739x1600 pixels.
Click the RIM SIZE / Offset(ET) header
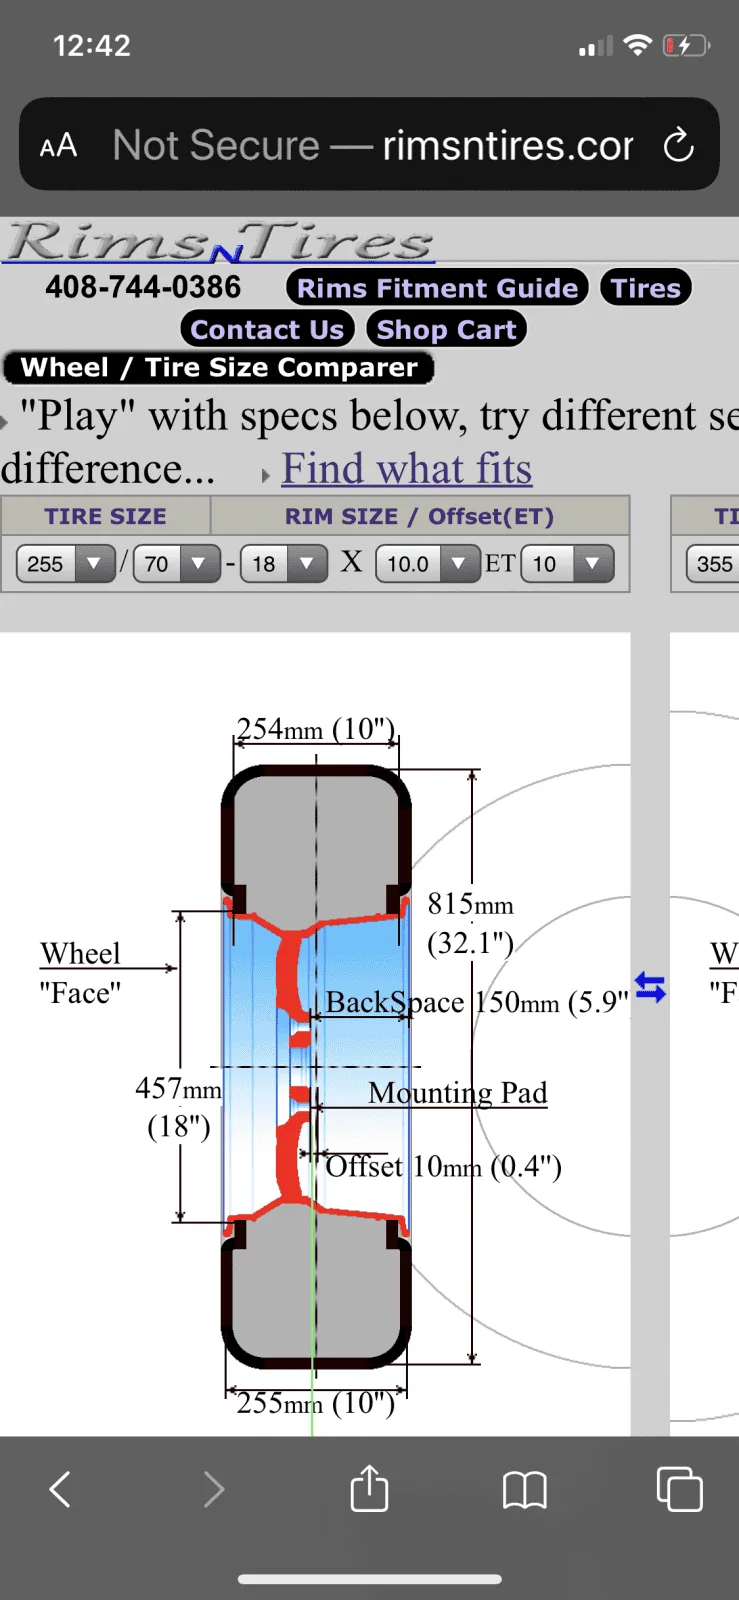point(419,516)
